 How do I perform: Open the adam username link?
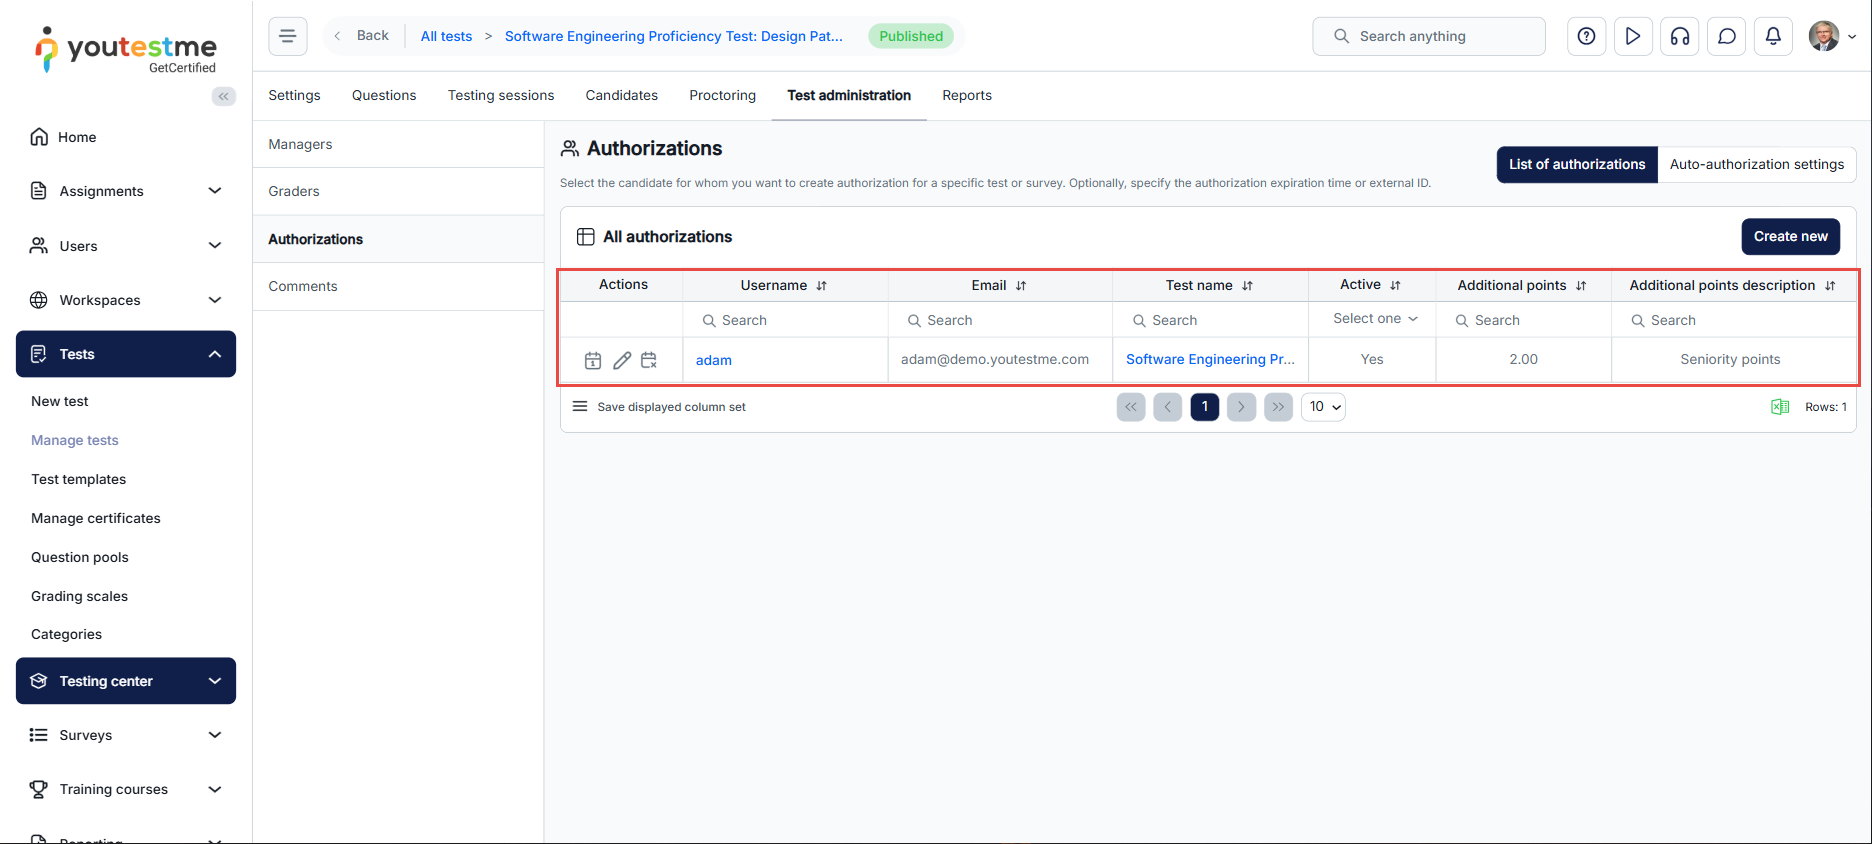[x=714, y=360]
